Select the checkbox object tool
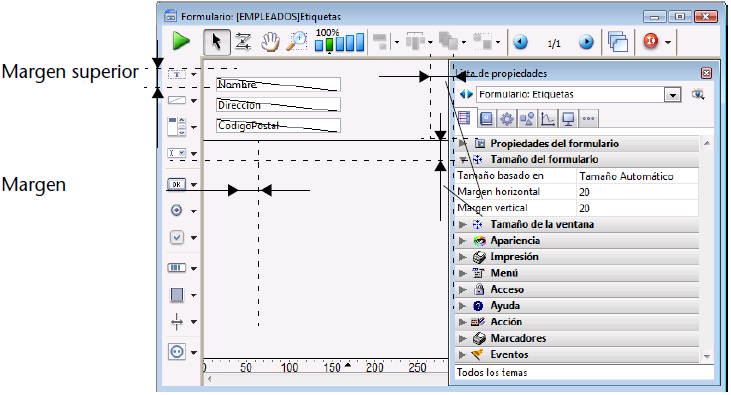Image resolution: width=731 pixels, height=395 pixels. coord(177,237)
